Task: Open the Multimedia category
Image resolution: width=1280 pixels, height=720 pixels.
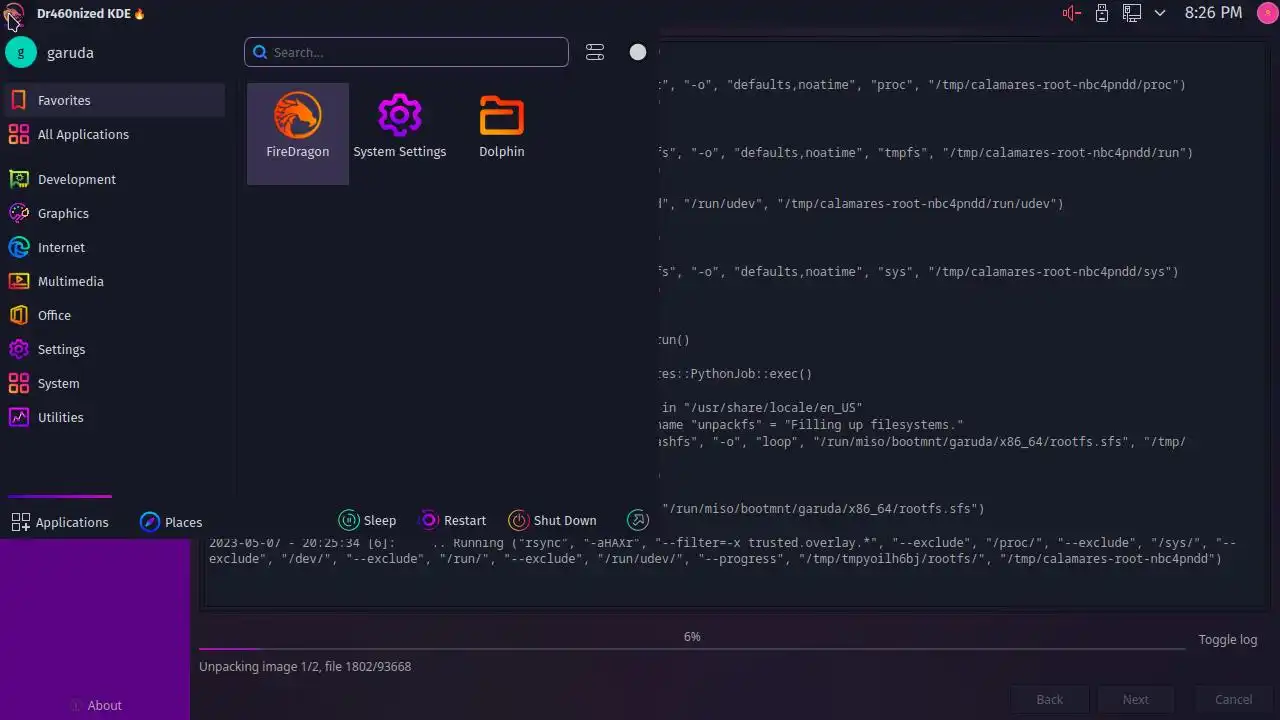Action: tap(115, 281)
